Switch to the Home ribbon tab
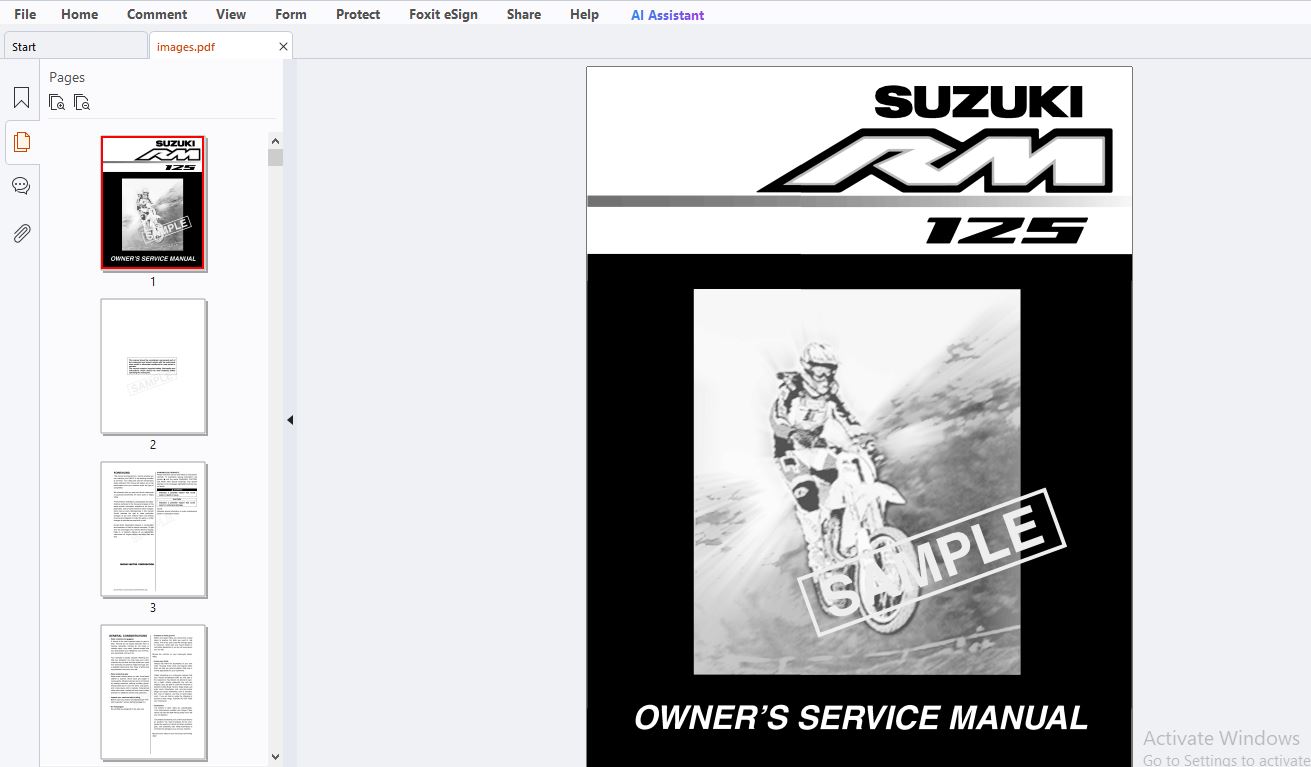The width and height of the screenshot is (1311, 767). click(79, 14)
